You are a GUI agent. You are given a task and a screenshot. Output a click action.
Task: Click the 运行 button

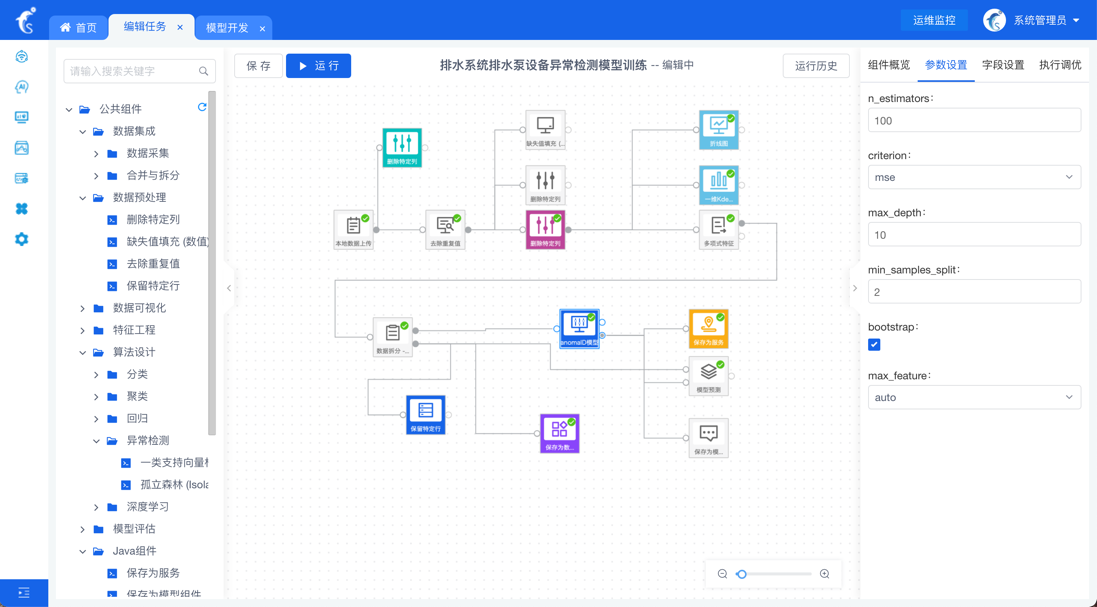click(318, 66)
